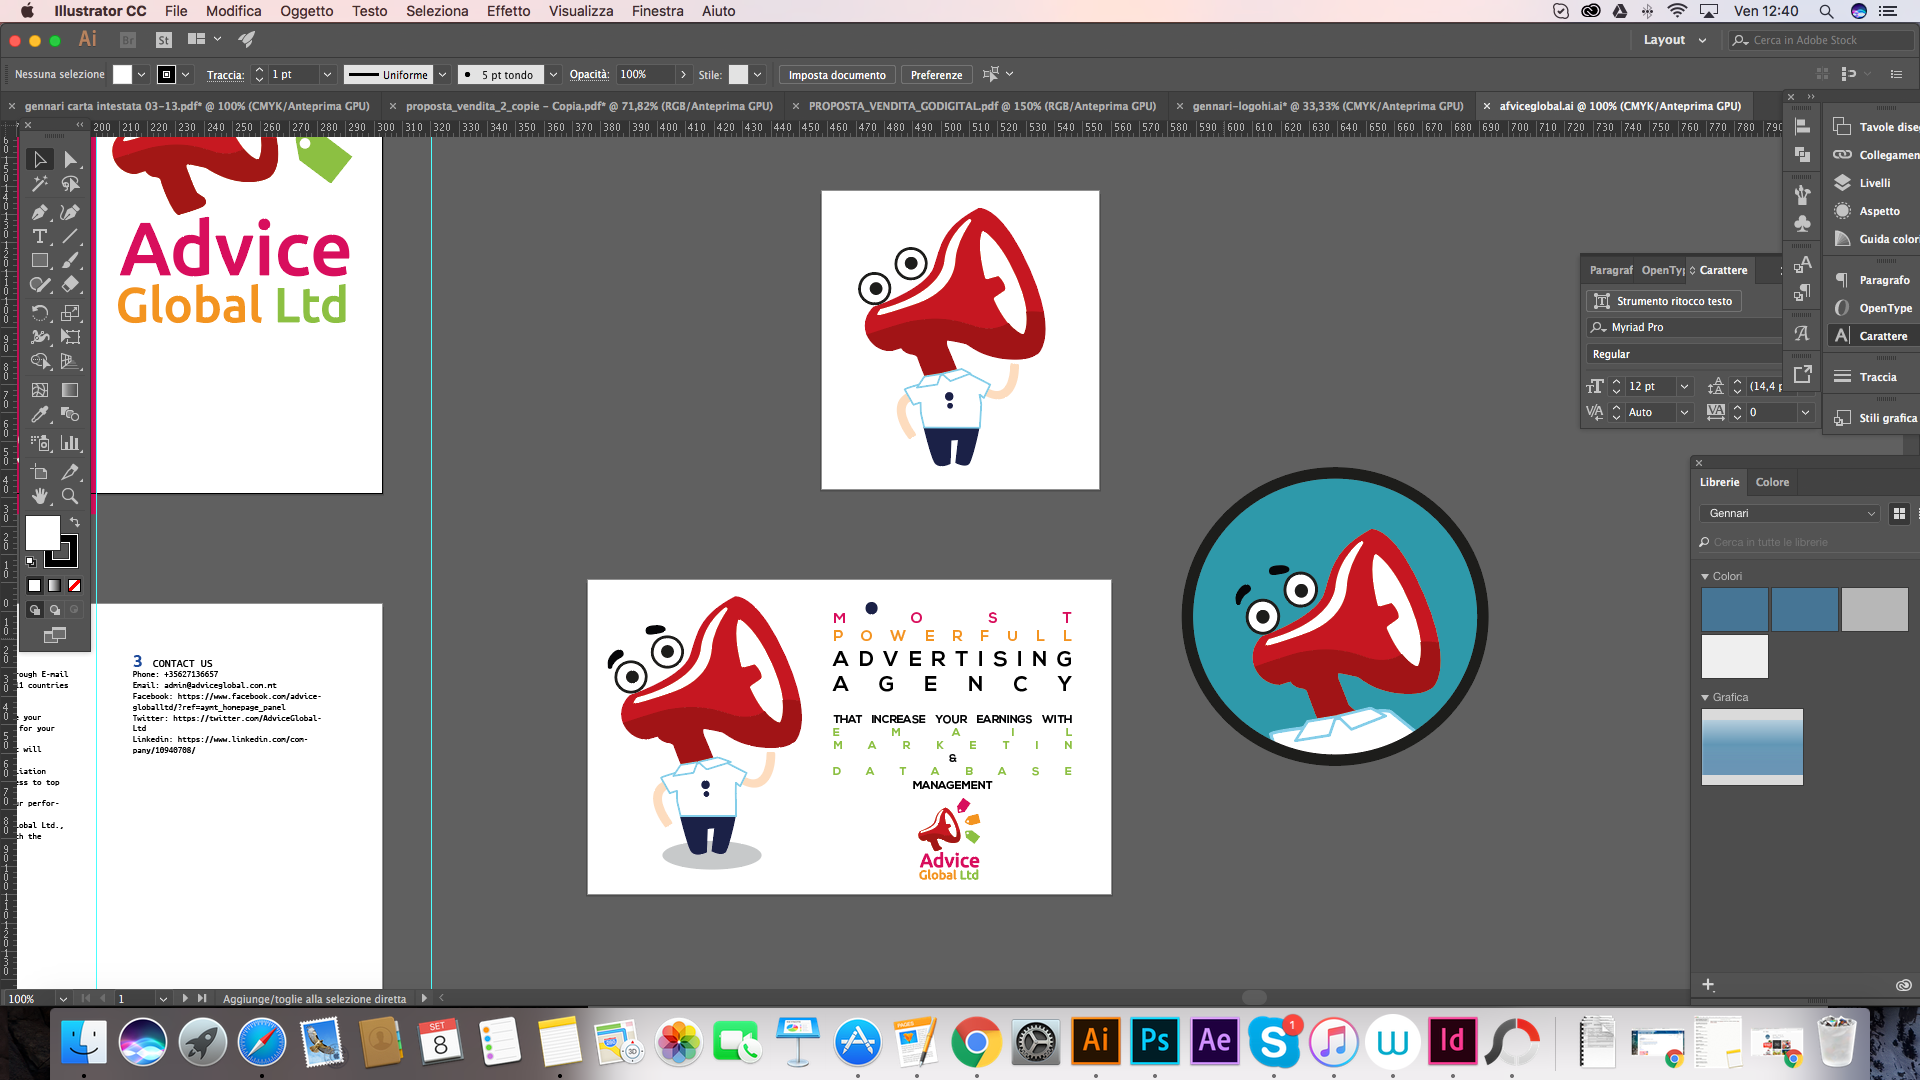Select the Free Transform tool
This screenshot has height=1080, width=1920.
[x=70, y=337]
